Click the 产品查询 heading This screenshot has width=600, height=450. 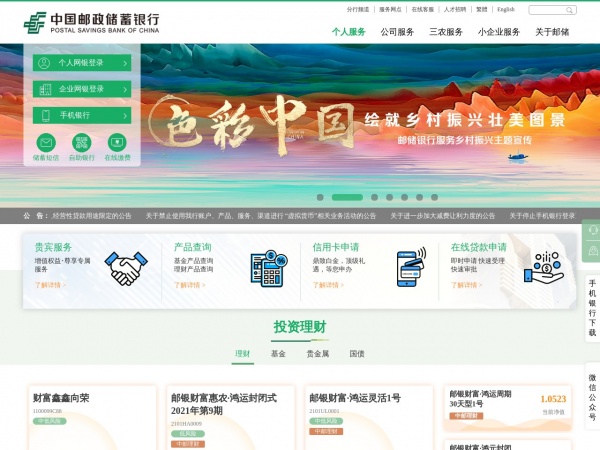point(192,247)
